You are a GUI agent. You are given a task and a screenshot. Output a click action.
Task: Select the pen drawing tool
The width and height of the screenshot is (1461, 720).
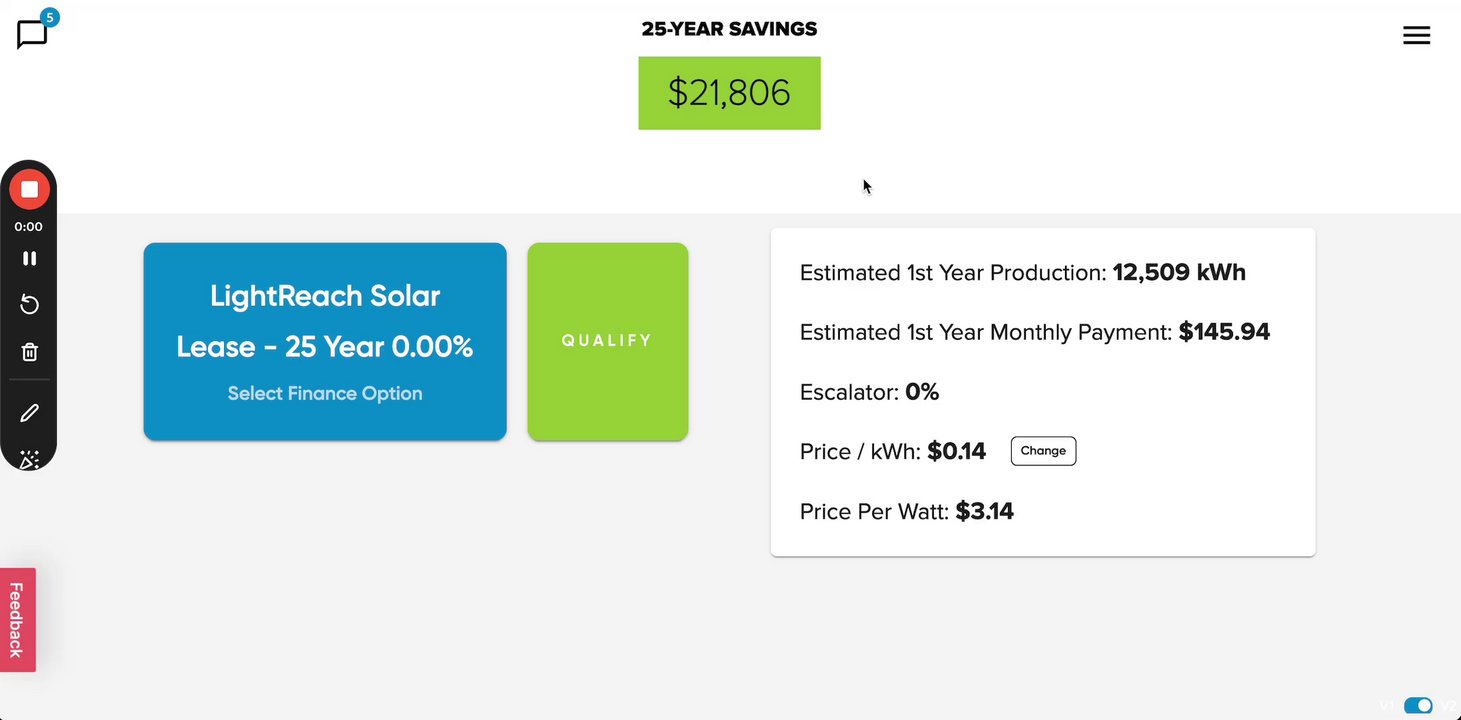click(x=30, y=413)
